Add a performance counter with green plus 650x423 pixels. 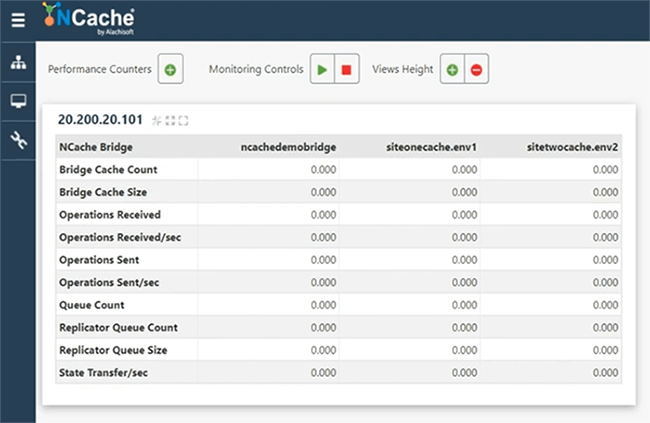[170, 69]
